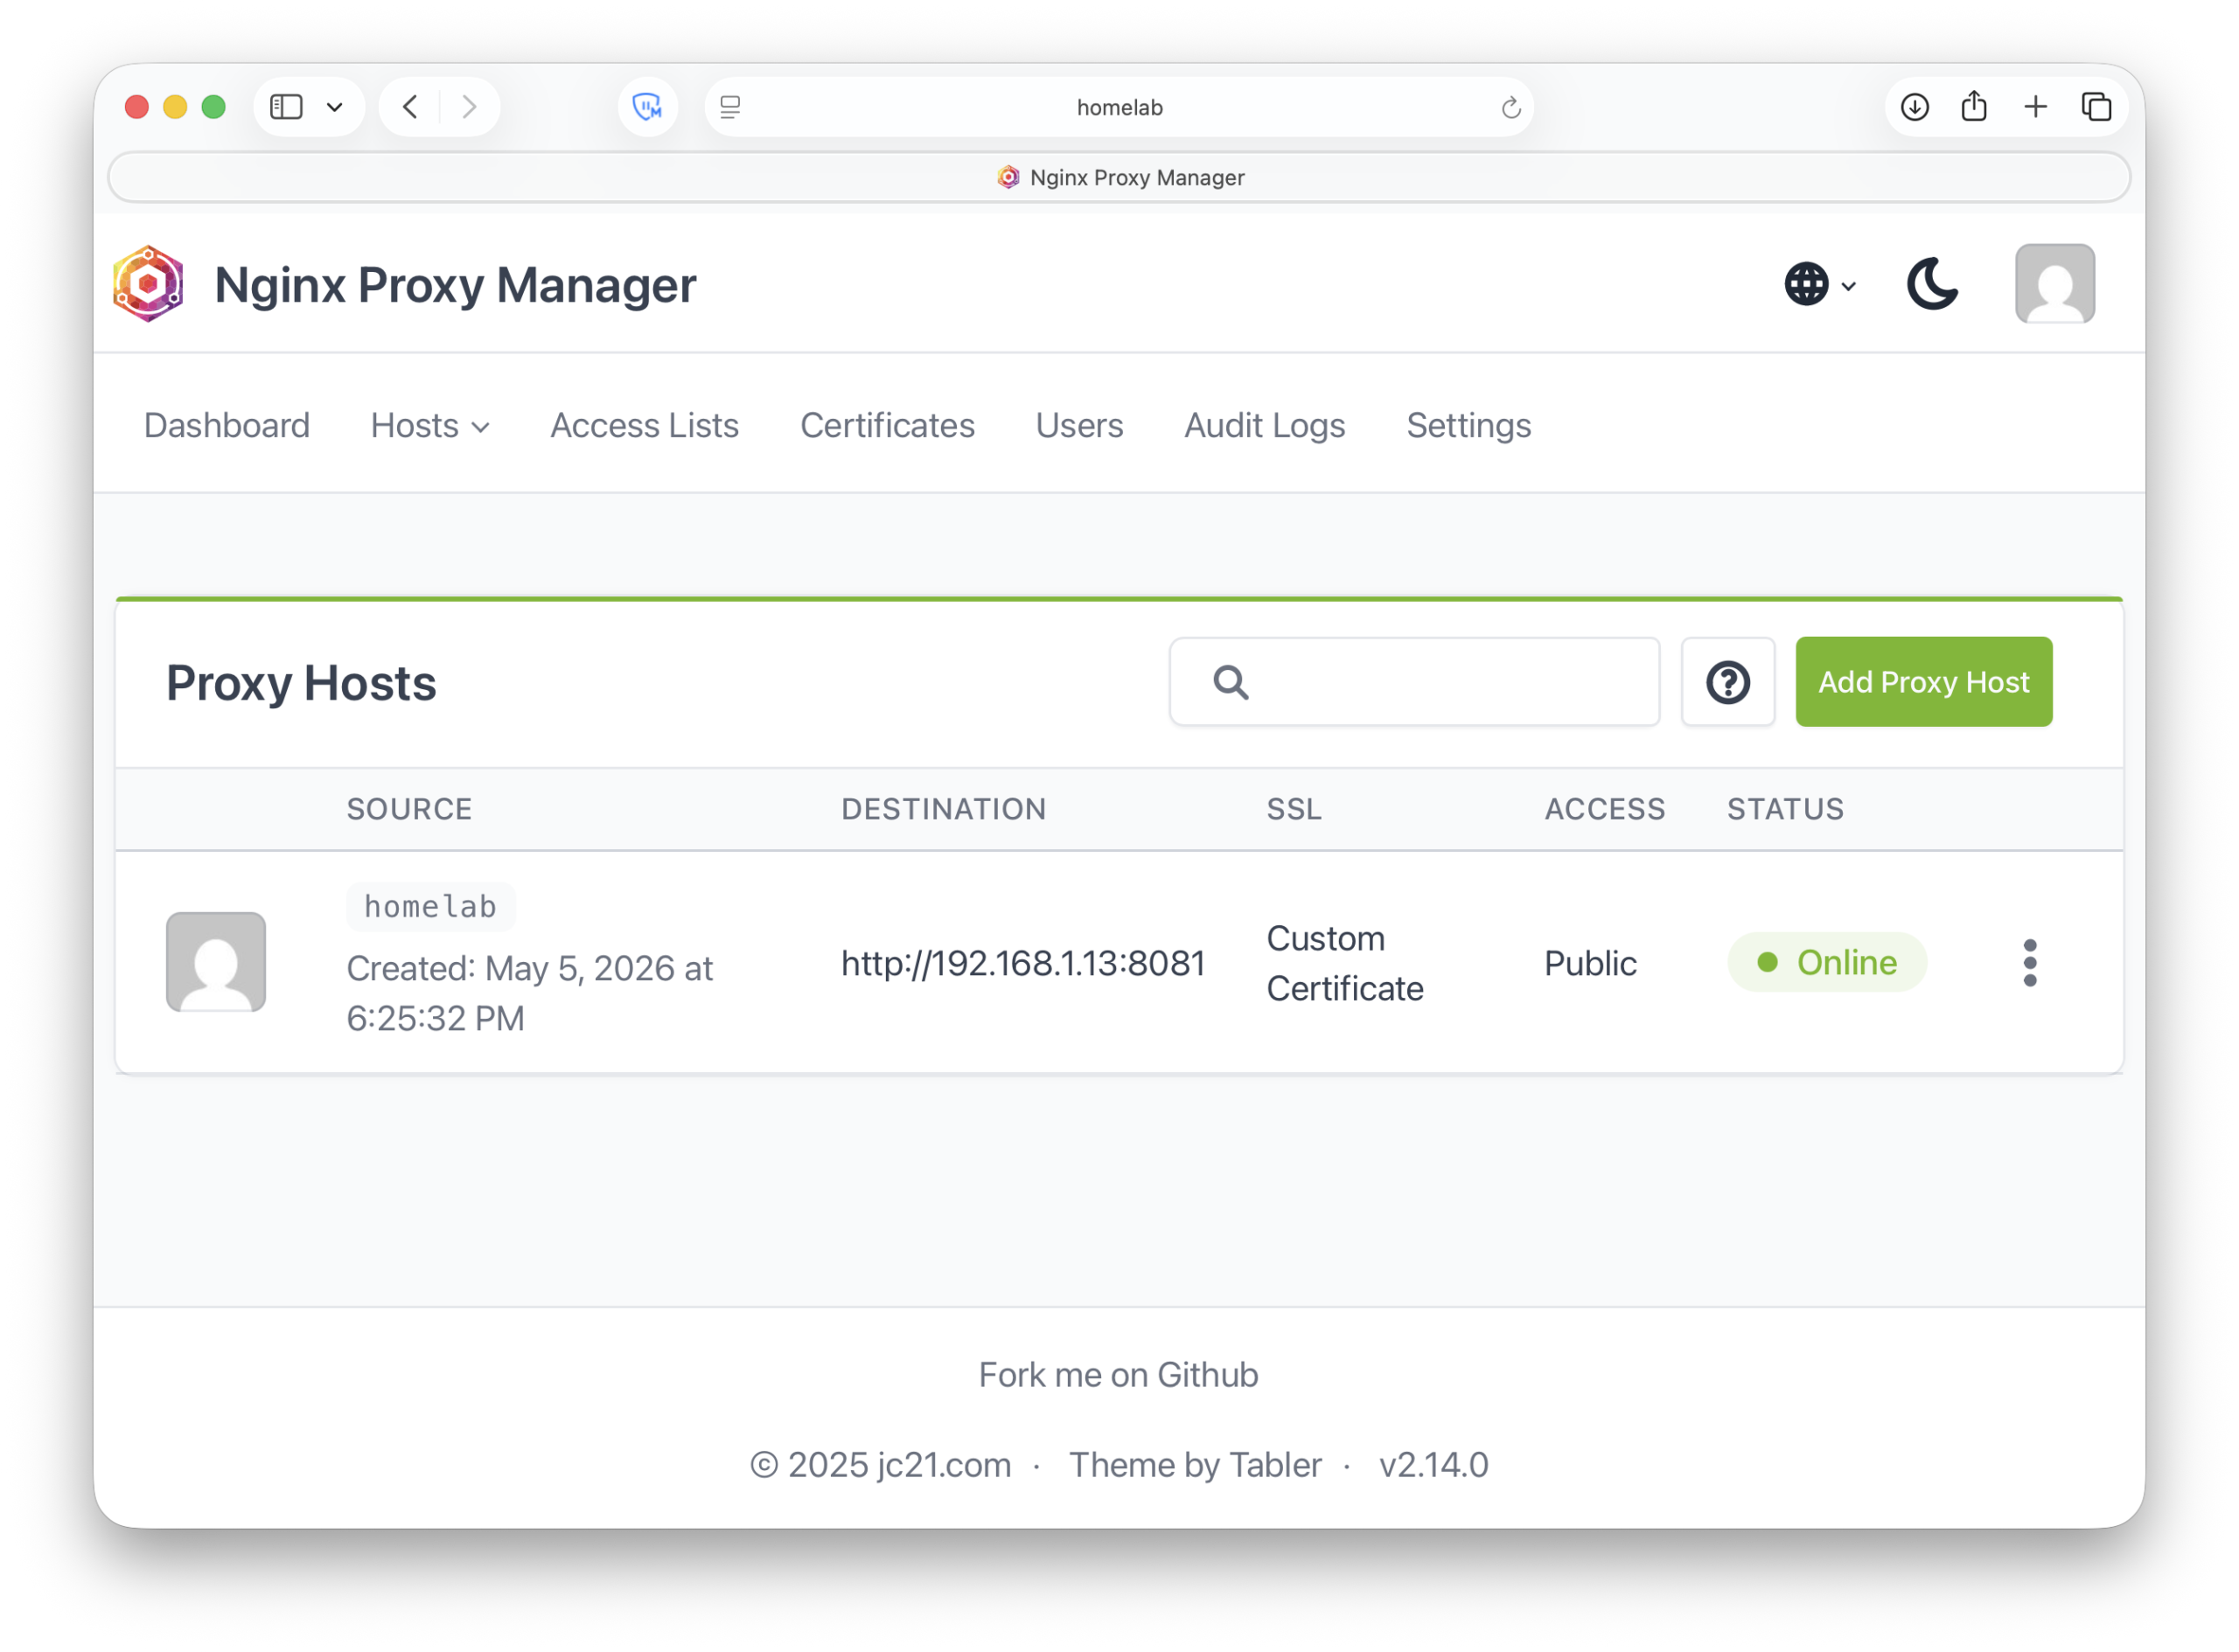2239x1652 pixels.
Task: Click Add Proxy Host button
Action: (x=1924, y=682)
